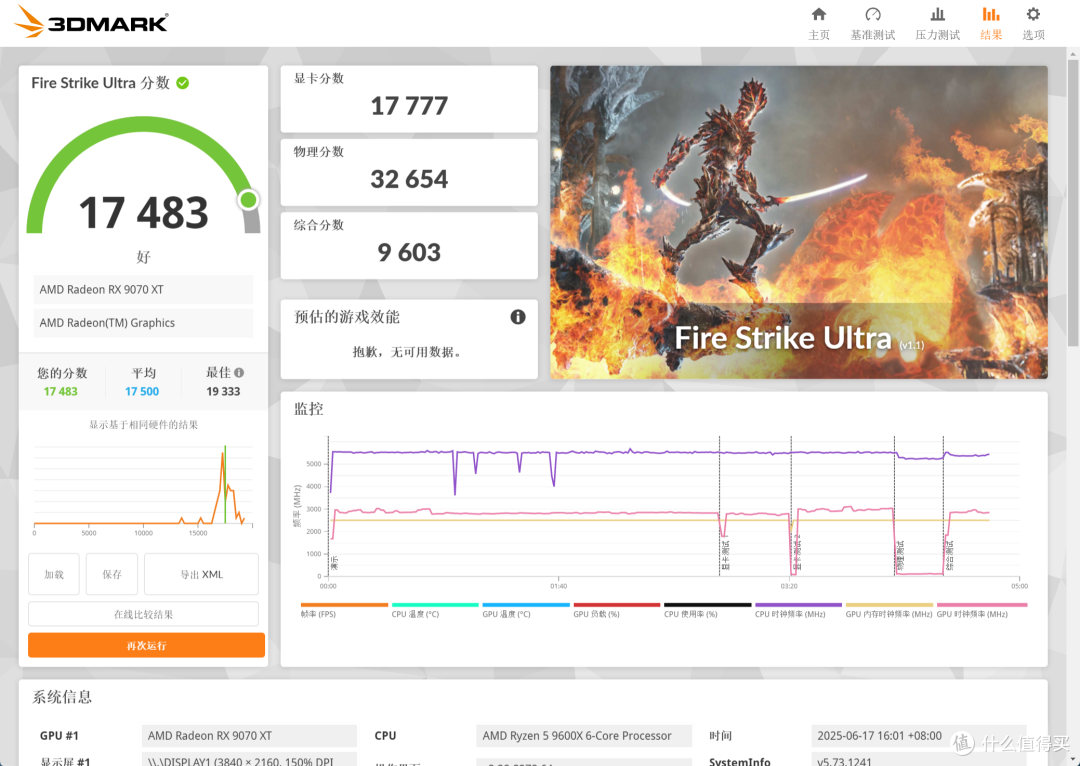Click the 3DMark logo
The width and height of the screenshot is (1080, 766).
[92, 21]
